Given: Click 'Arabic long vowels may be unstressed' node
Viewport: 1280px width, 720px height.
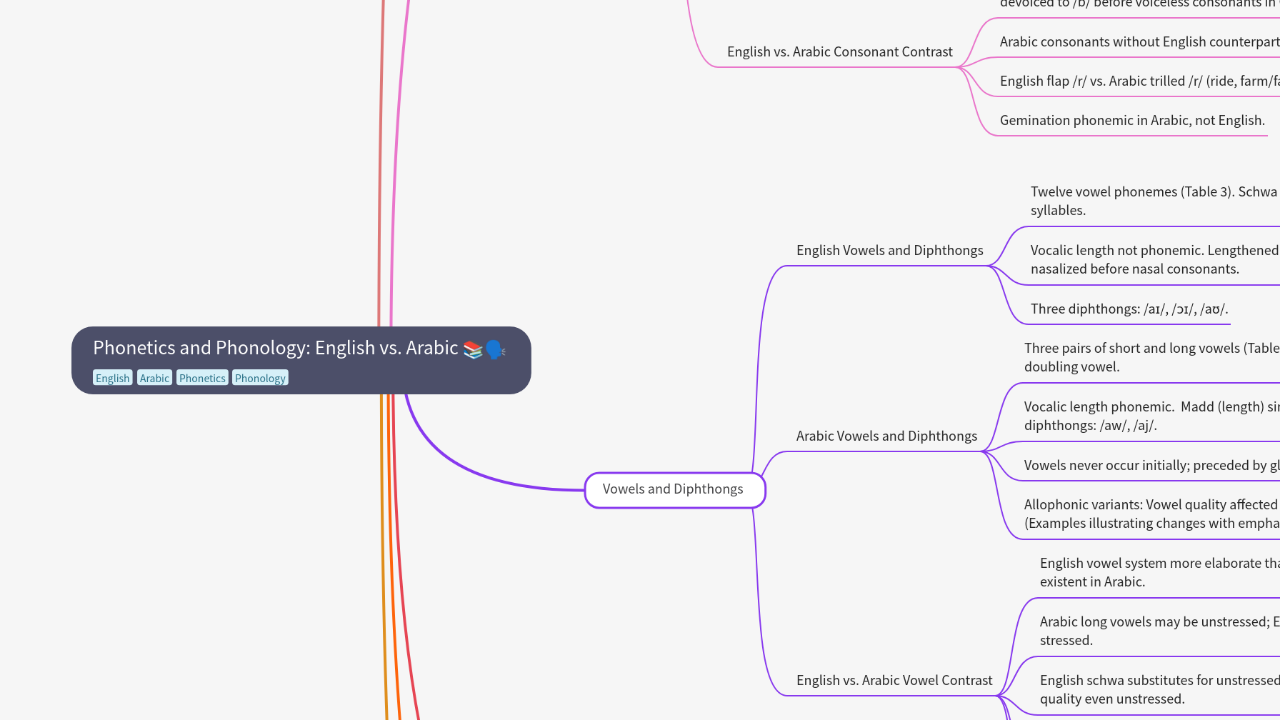Looking at the screenshot, I should pyautogui.click(x=1158, y=630).
